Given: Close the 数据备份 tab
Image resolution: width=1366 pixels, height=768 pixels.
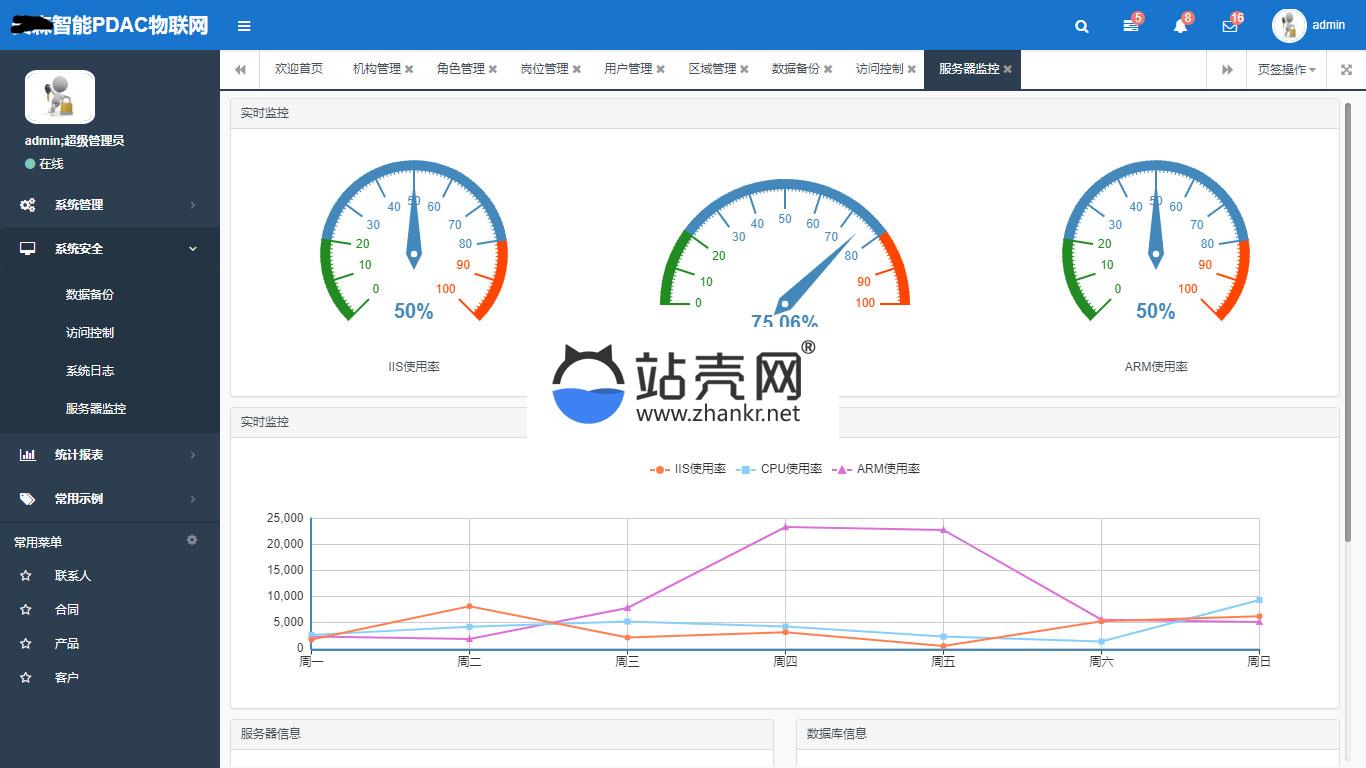Looking at the screenshot, I should 828,70.
